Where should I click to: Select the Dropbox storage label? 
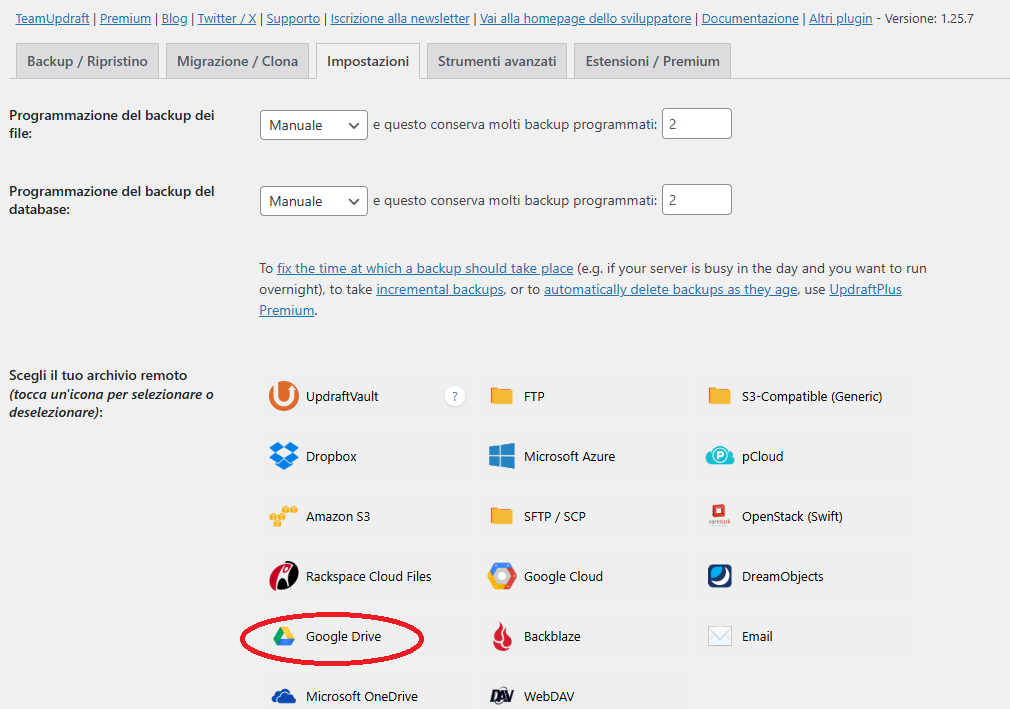(x=331, y=457)
